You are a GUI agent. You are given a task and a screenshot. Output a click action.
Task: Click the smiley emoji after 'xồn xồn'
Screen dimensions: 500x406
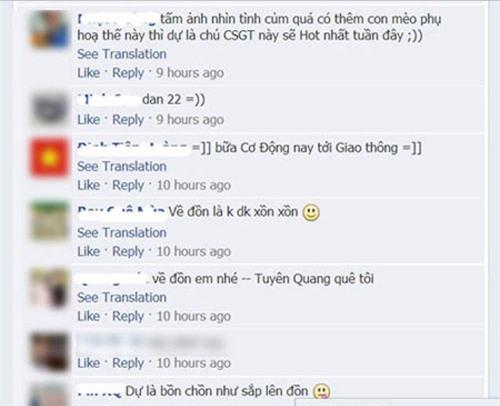311,213
